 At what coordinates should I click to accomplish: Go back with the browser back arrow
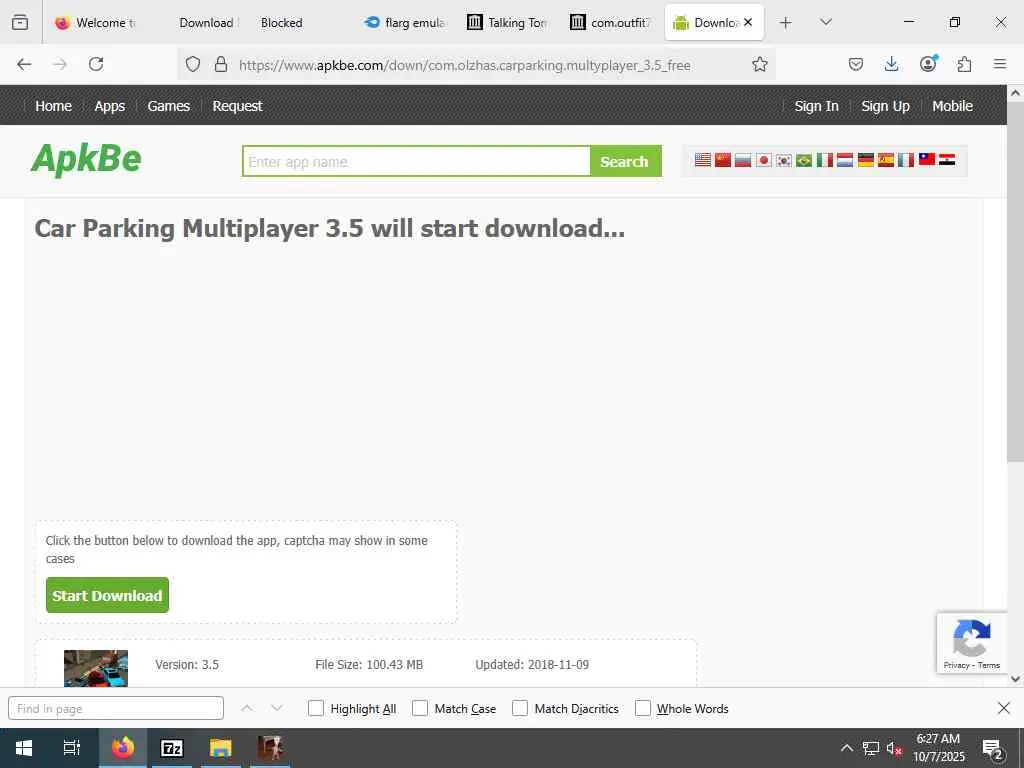pos(24,64)
